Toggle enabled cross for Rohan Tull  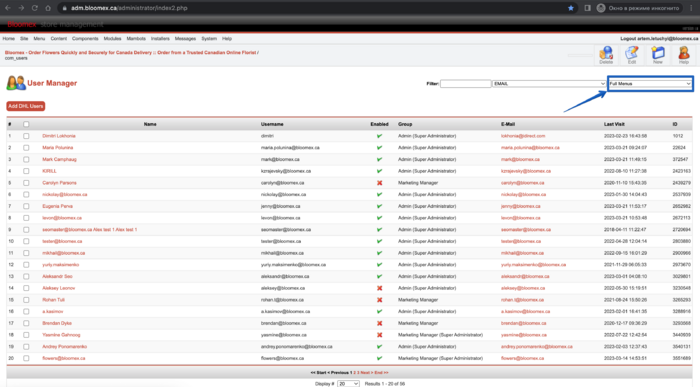coord(379,300)
